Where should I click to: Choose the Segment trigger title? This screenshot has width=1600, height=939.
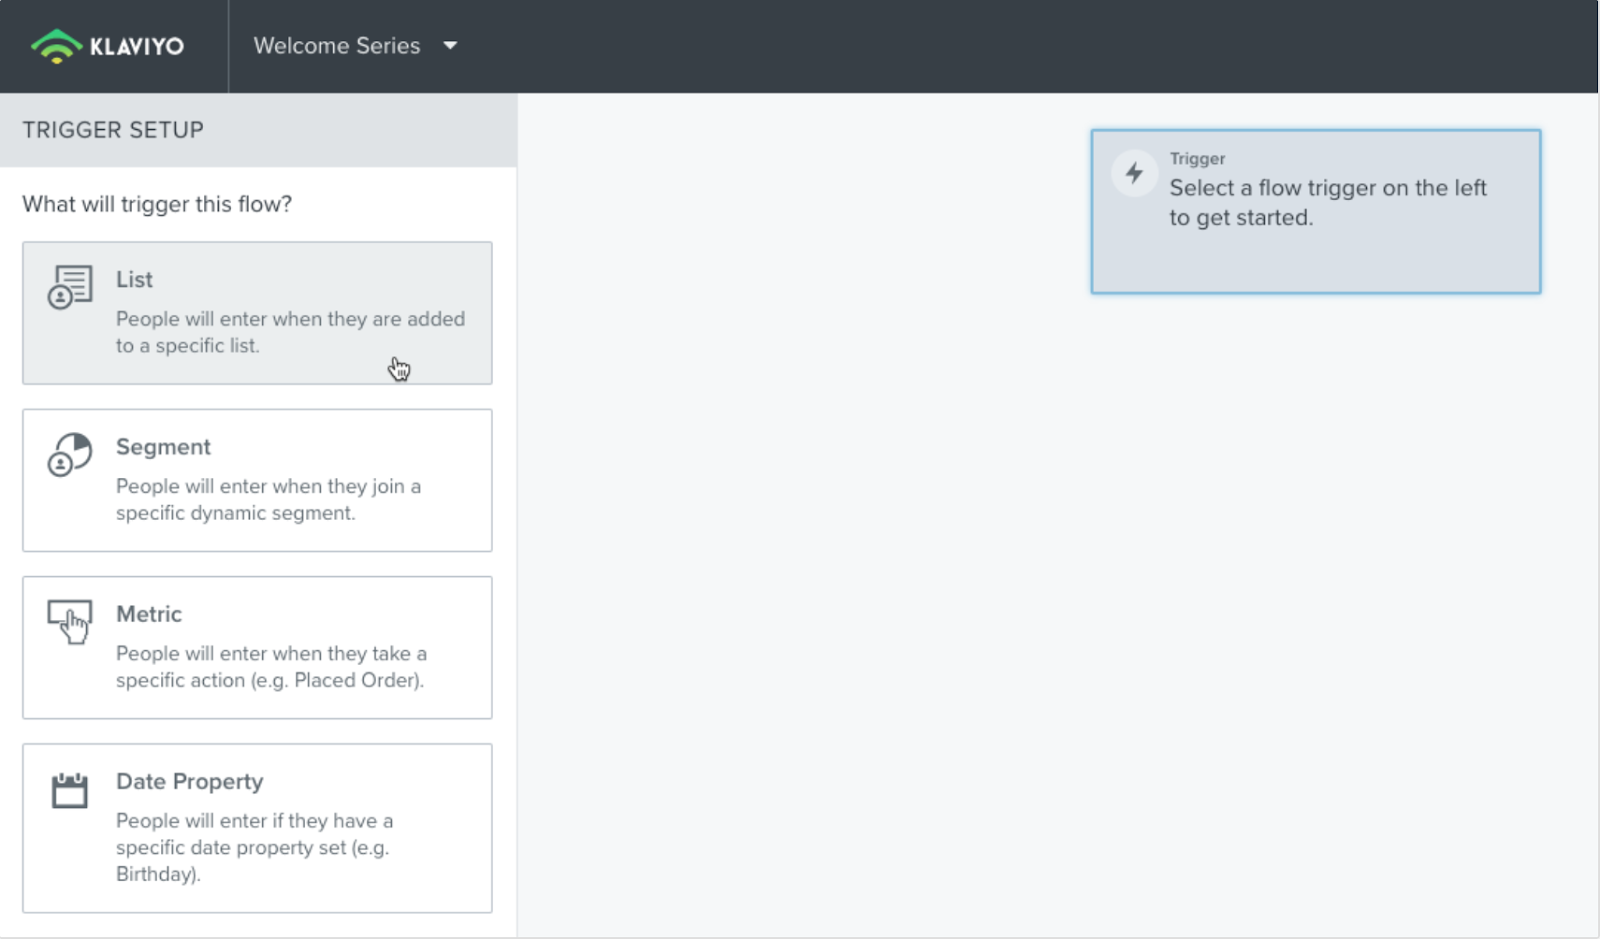pos(163,447)
